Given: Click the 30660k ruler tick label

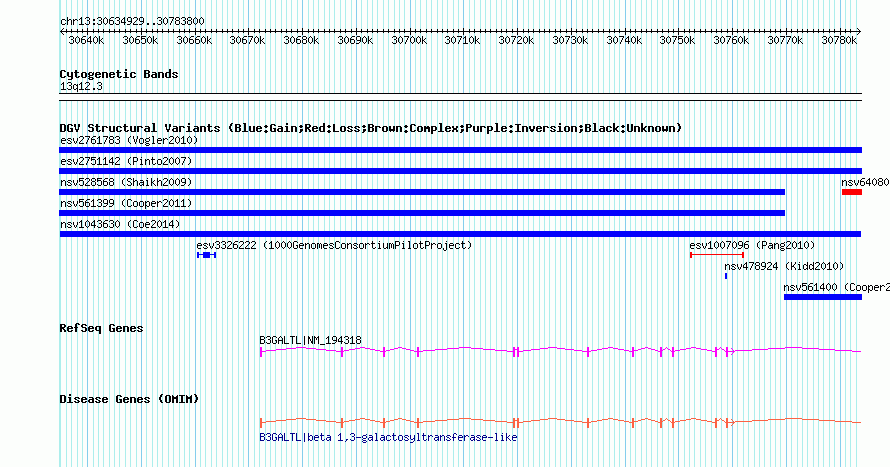Looking at the screenshot, I should (x=194, y=40).
